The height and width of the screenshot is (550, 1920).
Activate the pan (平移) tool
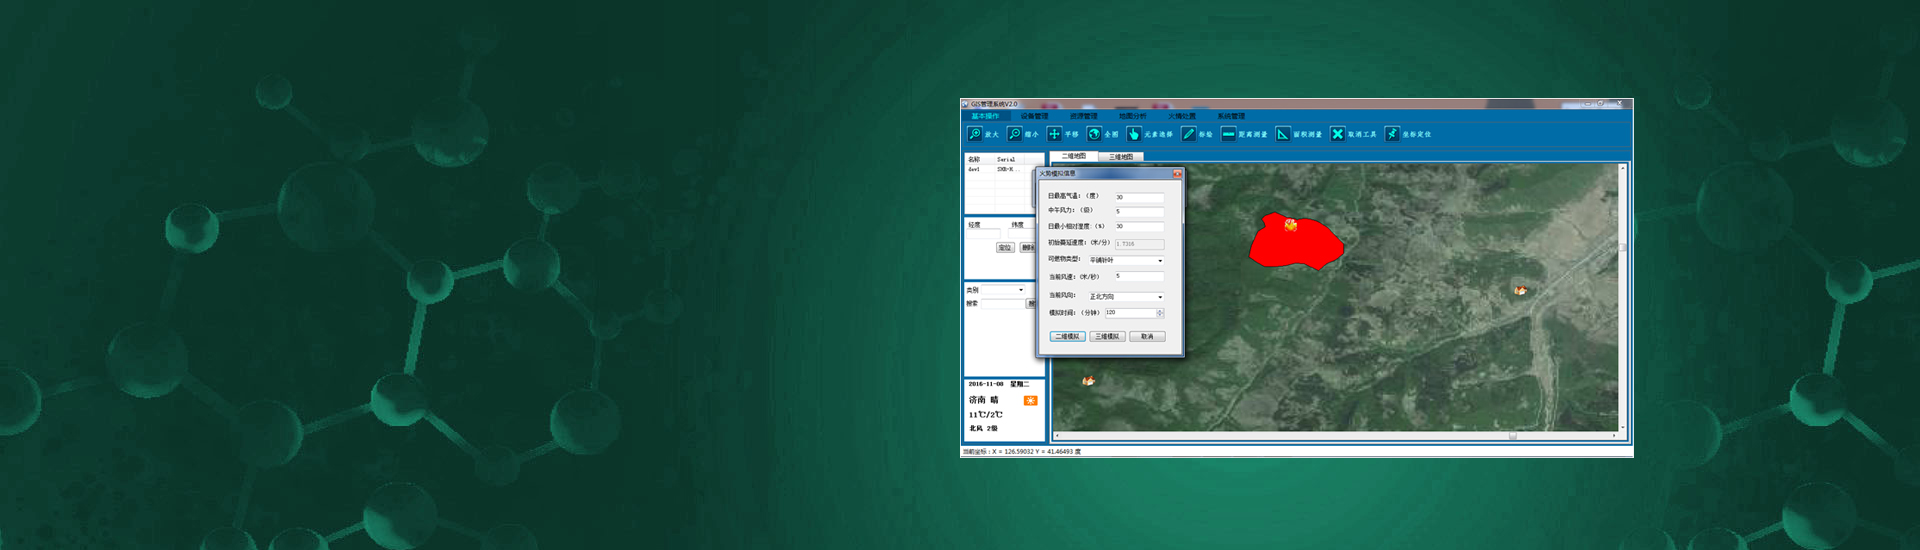pyautogui.click(x=1054, y=134)
